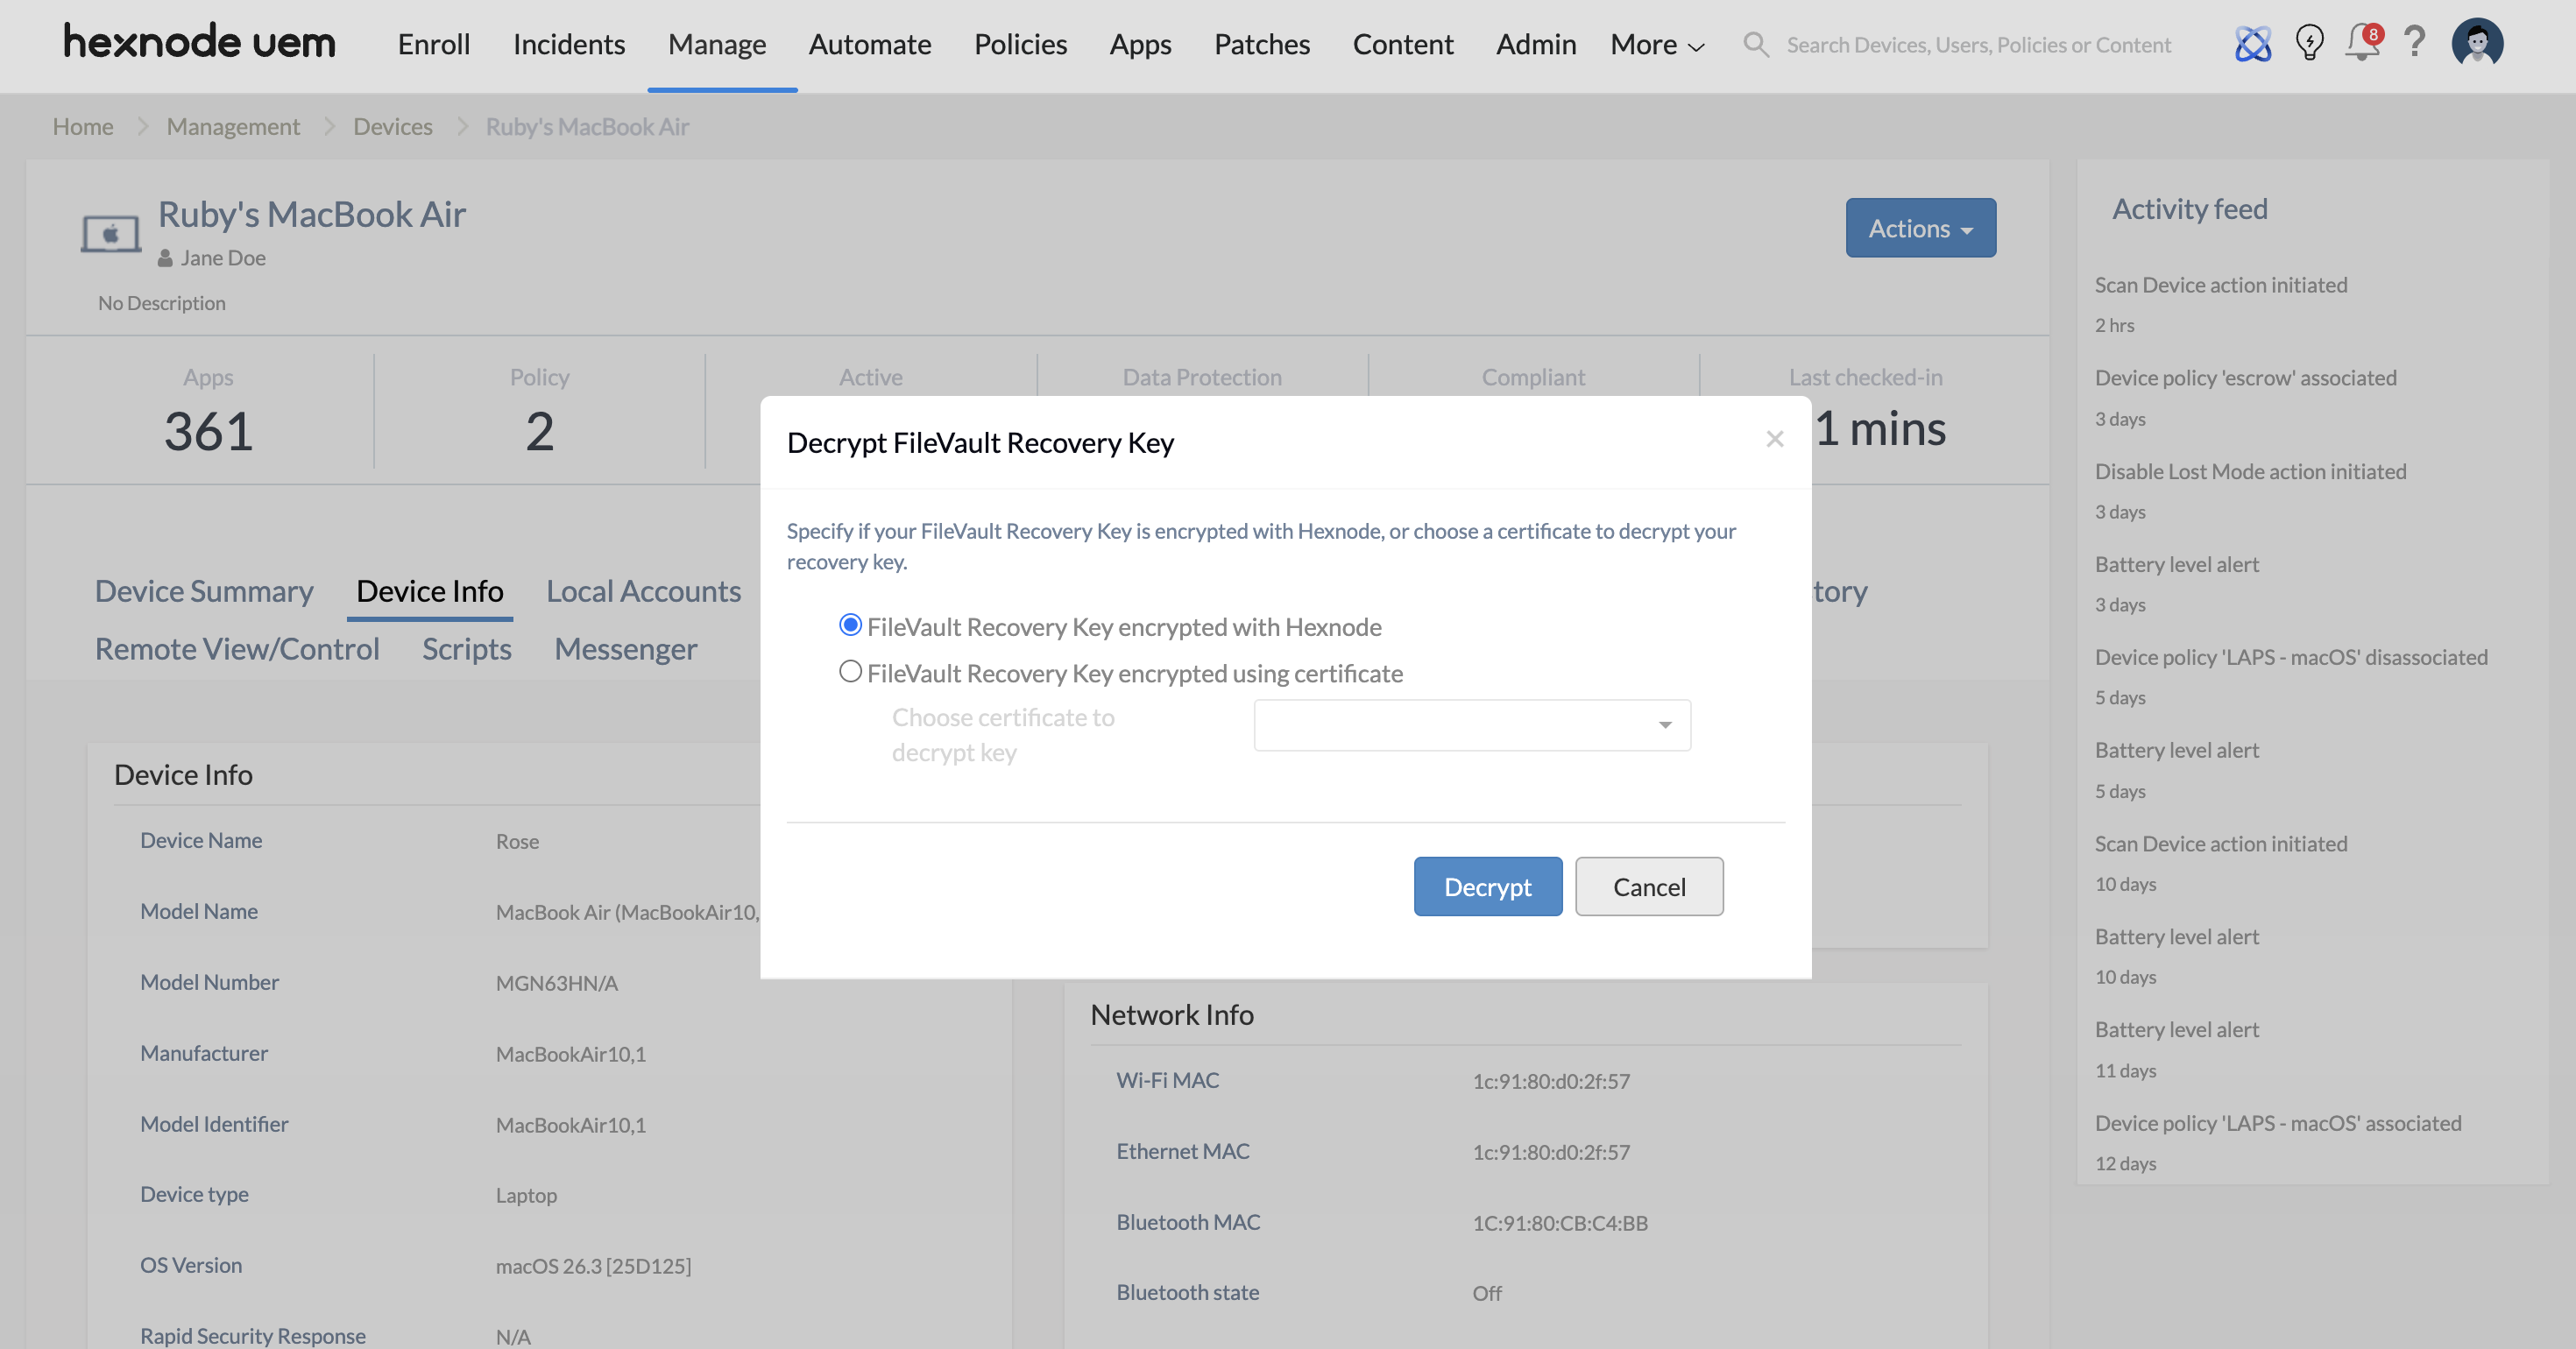Click 'Device policy 'escrow' associated' activity
The width and height of the screenshot is (2576, 1349).
tap(2245, 377)
